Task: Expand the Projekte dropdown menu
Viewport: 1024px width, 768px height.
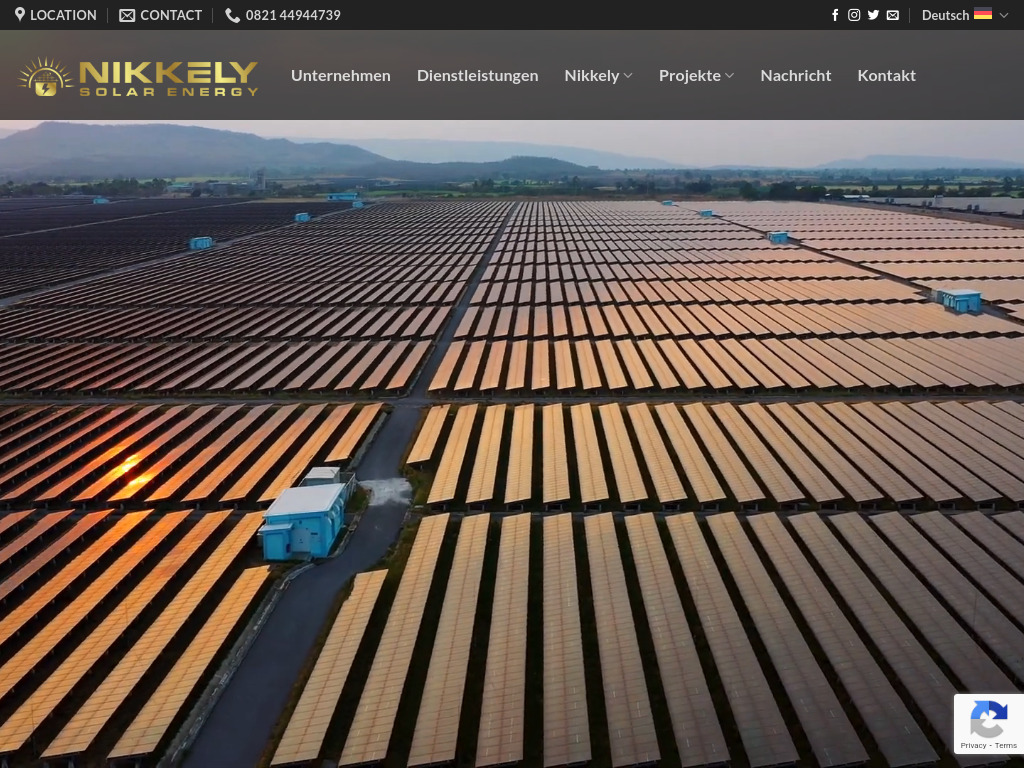Action: click(696, 75)
